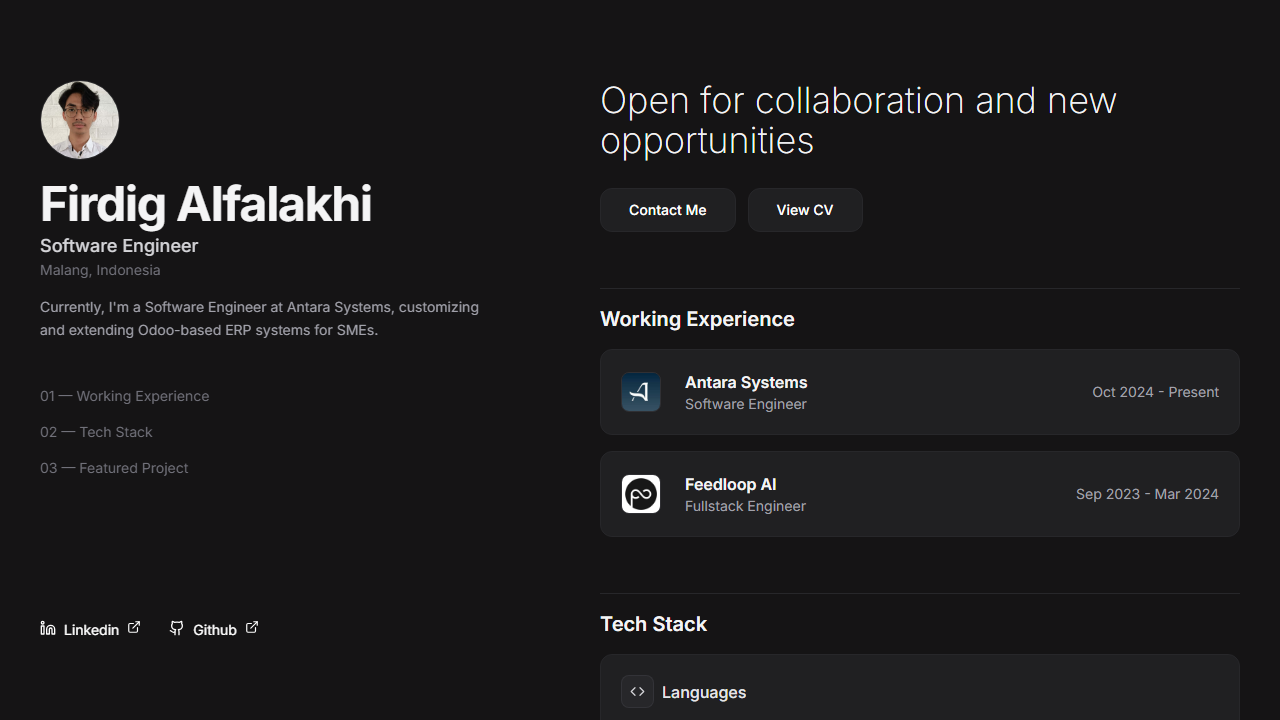This screenshot has height=720, width=1280.
Task: Click the code brackets Languages icon
Action: pos(638,691)
